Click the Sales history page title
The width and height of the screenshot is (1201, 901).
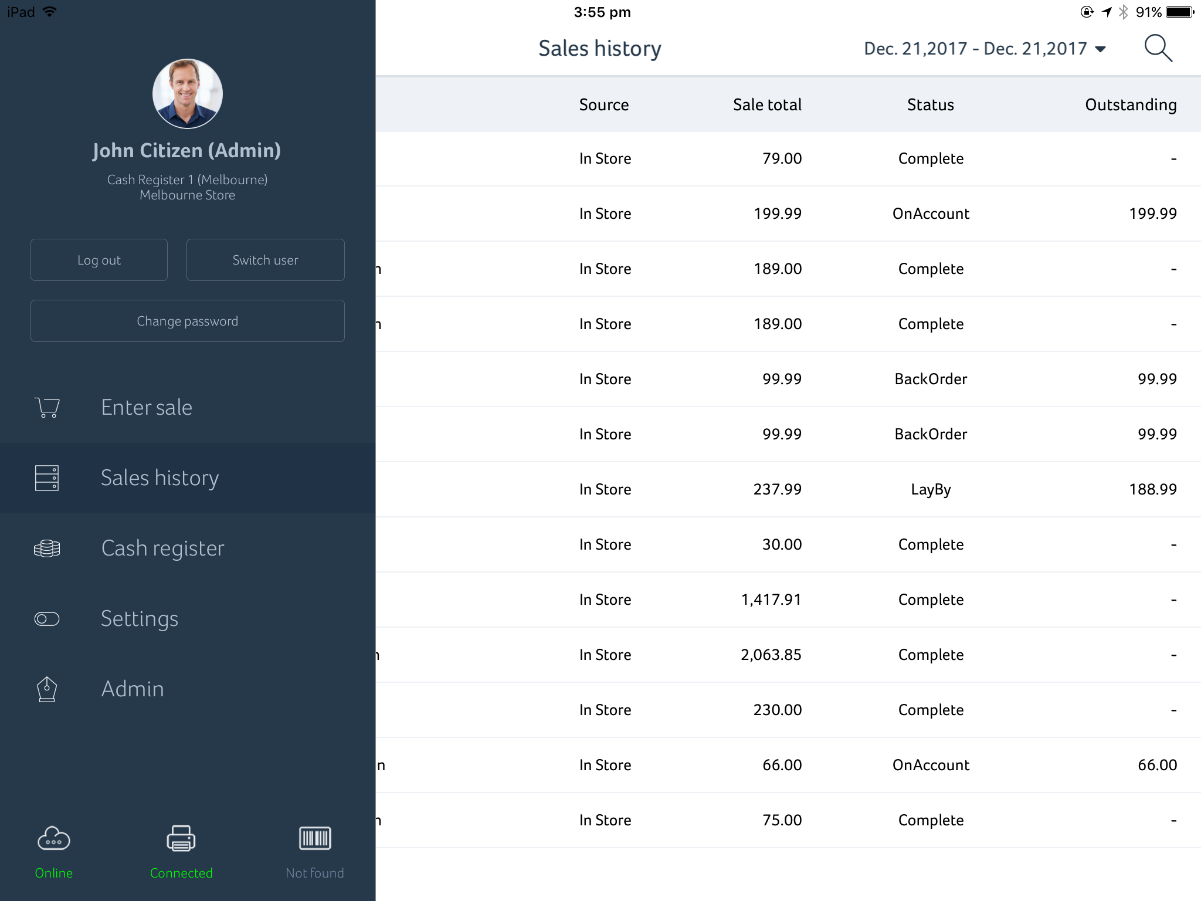[600, 48]
